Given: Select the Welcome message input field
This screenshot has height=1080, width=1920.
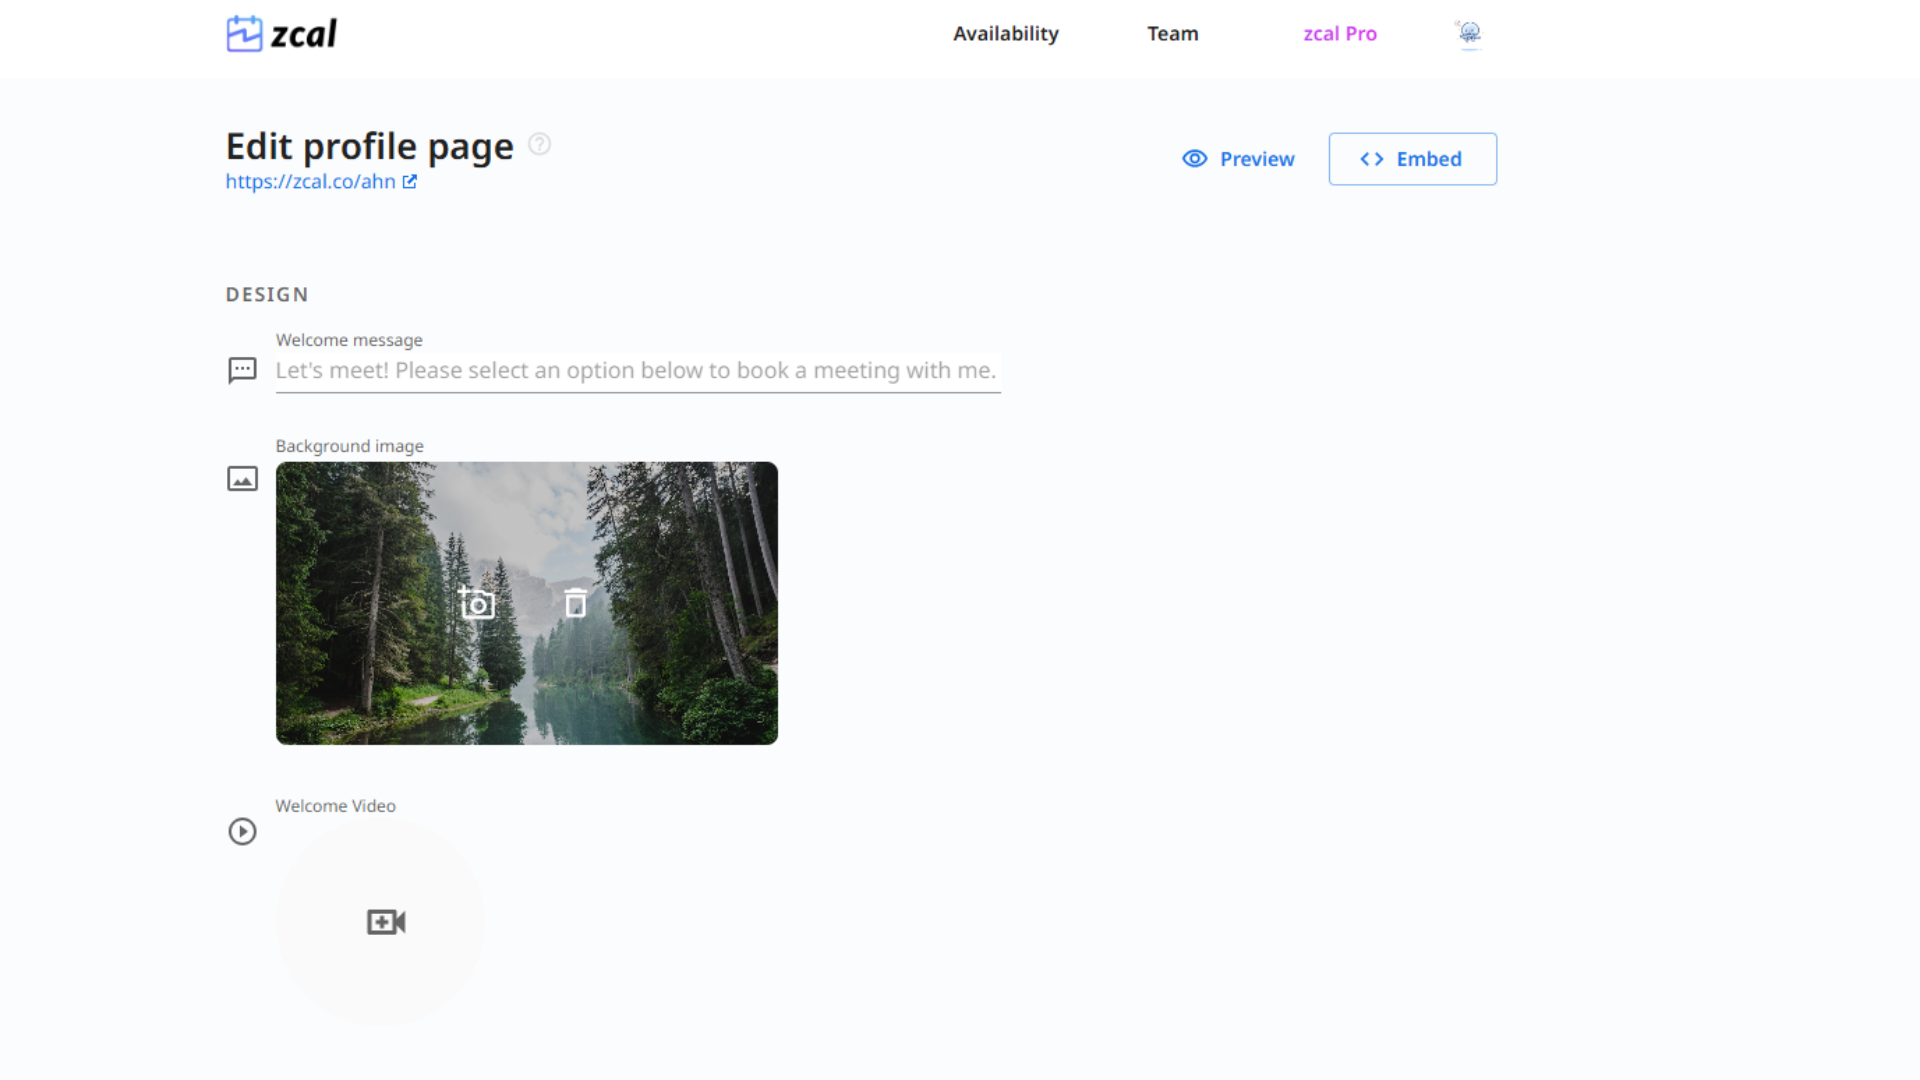Looking at the screenshot, I should tap(637, 369).
